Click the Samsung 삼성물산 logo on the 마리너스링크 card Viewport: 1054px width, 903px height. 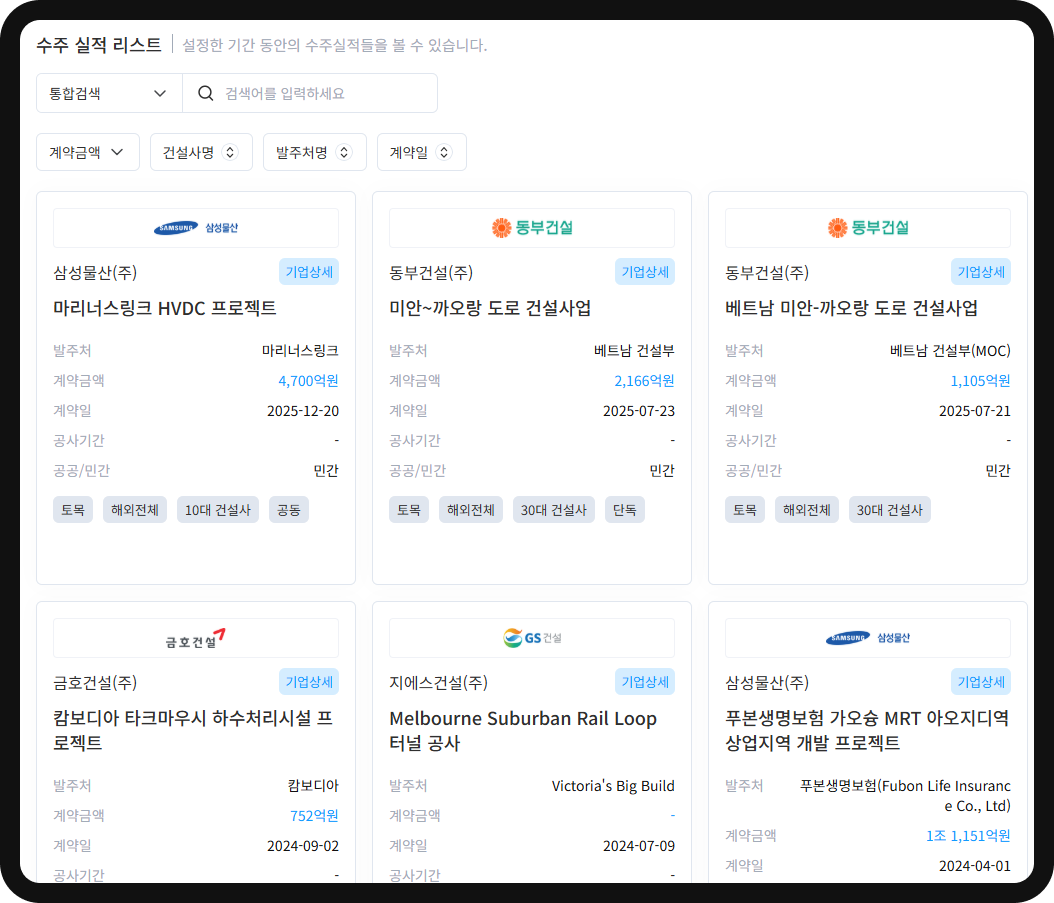pos(196,228)
